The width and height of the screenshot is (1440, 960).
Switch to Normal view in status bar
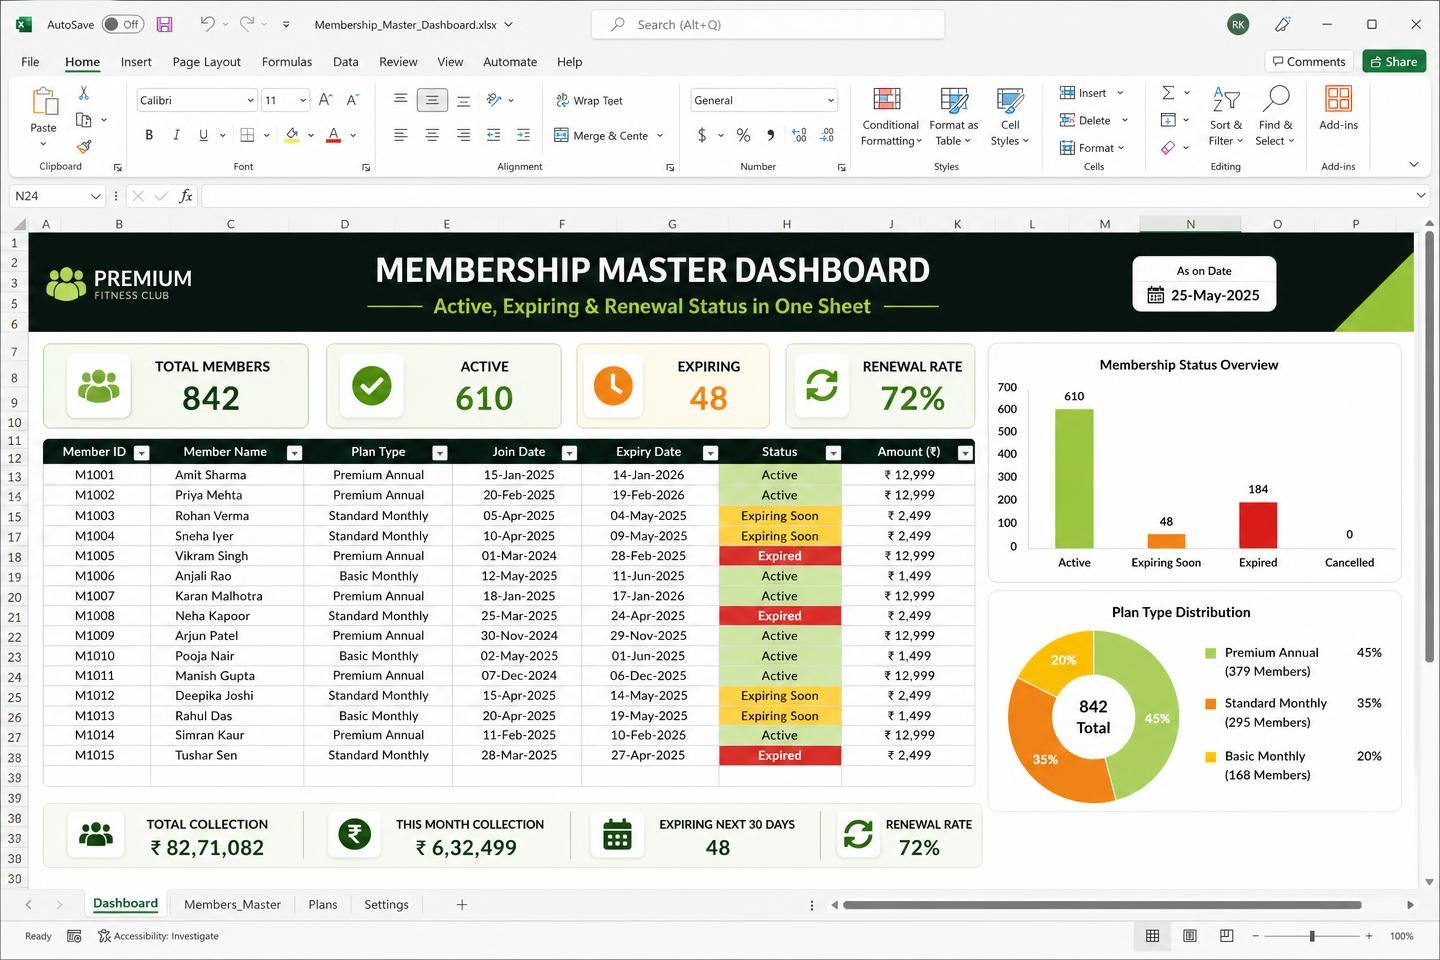click(1152, 936)
